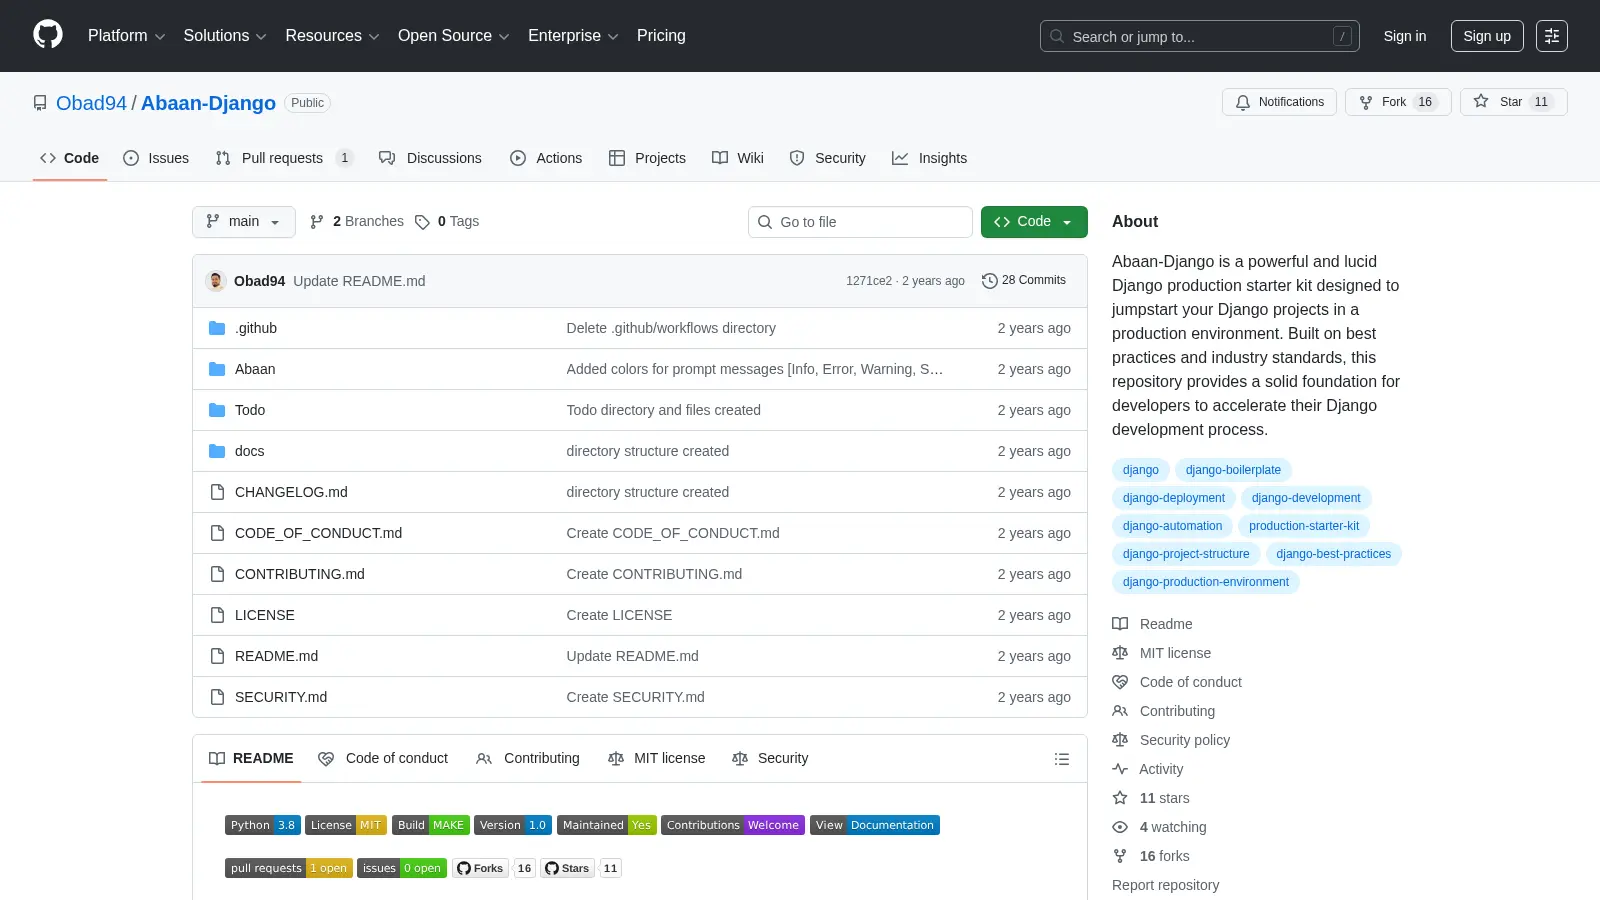Image resolution: width=1600 pixels, height=900 pixels.
Task: Click the heart icon by Code of conduct sidebar
Action: [1120, 682]
